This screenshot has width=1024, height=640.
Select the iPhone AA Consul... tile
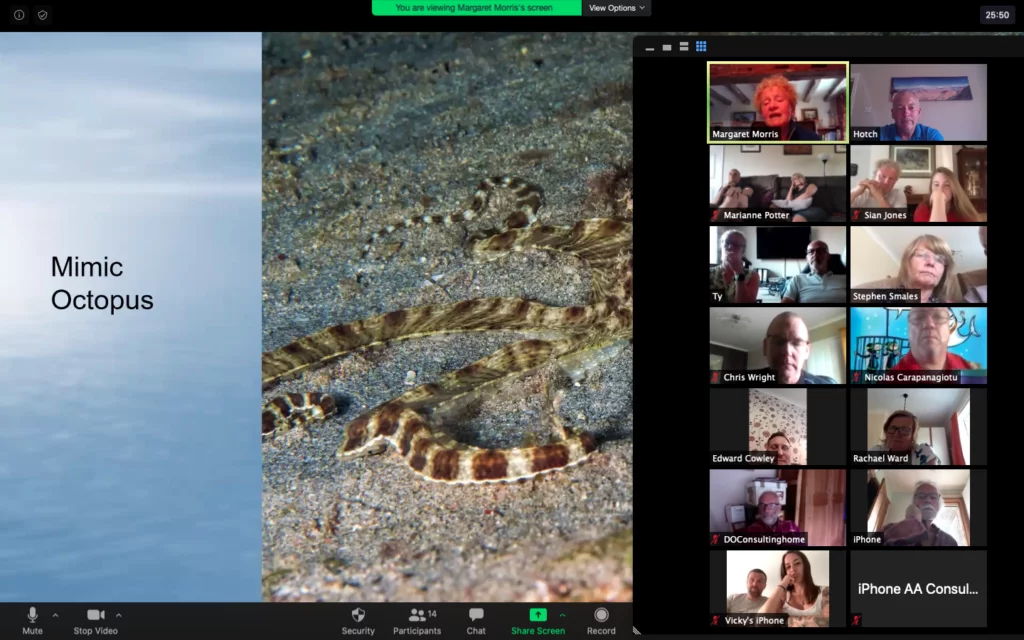click(918, 588)
